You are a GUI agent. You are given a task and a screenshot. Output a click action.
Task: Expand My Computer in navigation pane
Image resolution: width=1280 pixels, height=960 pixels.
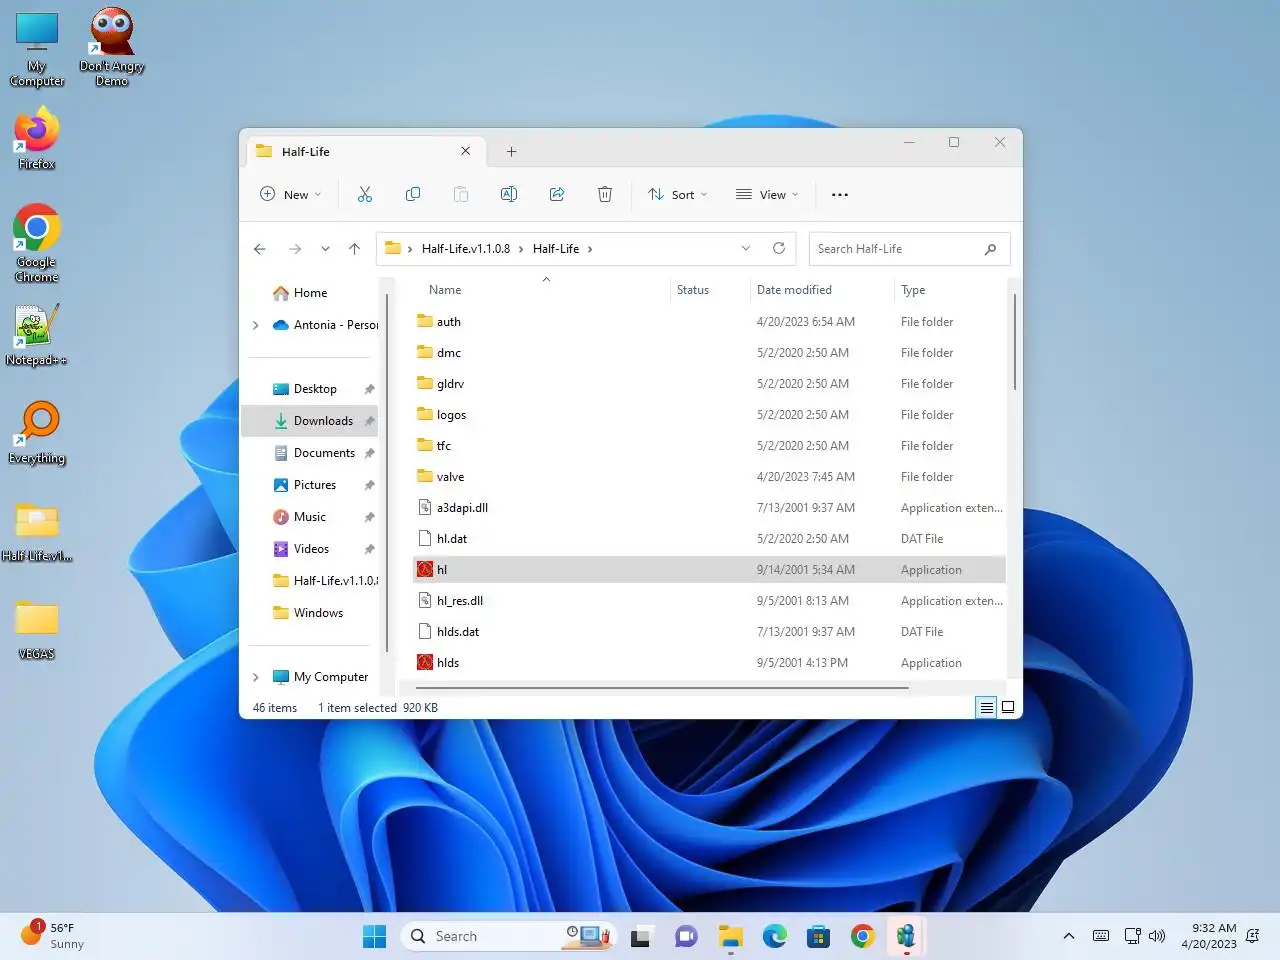256,677
